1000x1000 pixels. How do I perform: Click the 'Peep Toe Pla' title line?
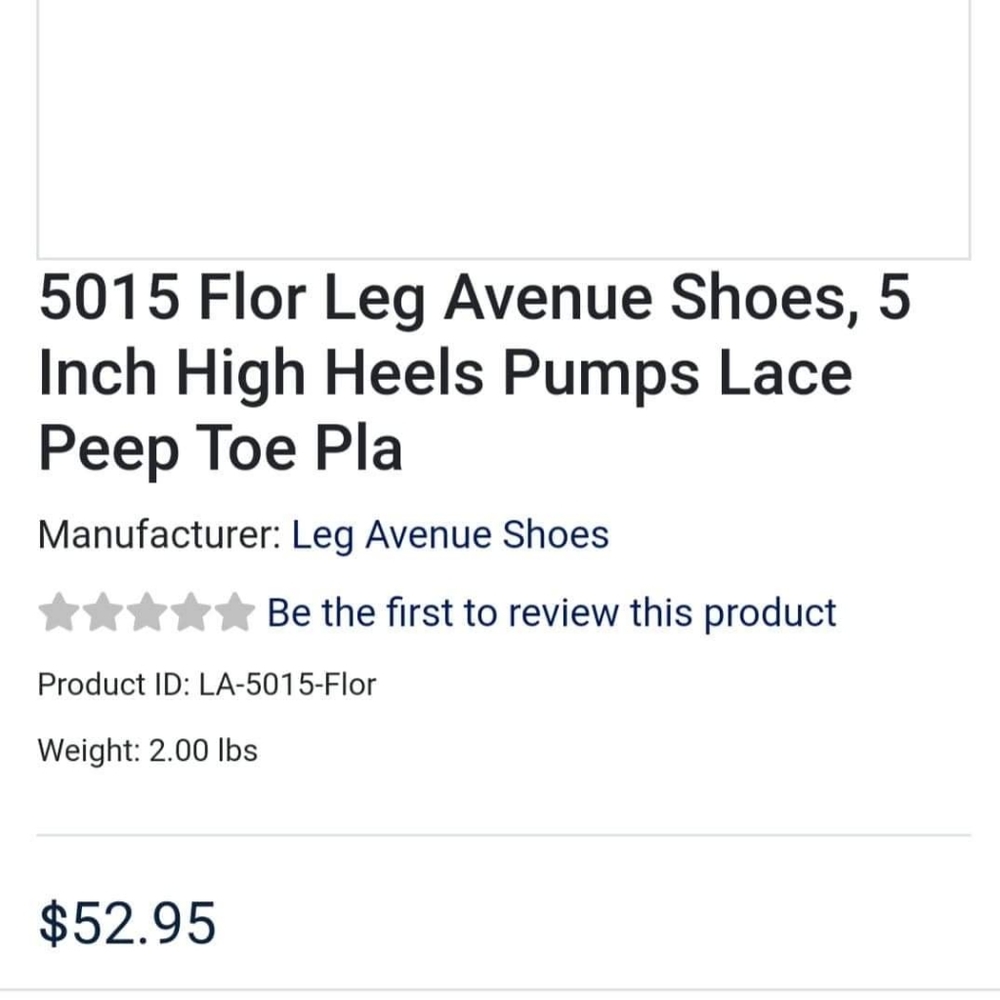[220, 447]
